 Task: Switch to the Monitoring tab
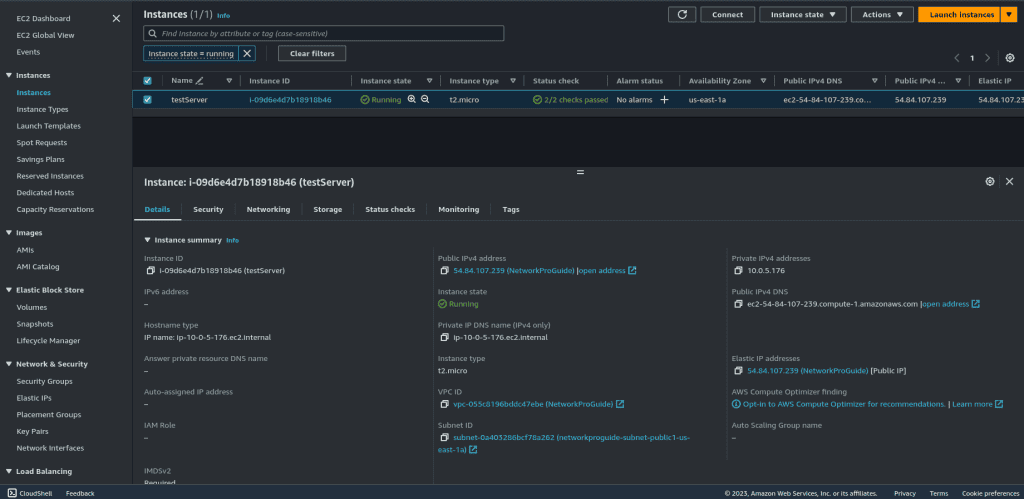[458, 210]
